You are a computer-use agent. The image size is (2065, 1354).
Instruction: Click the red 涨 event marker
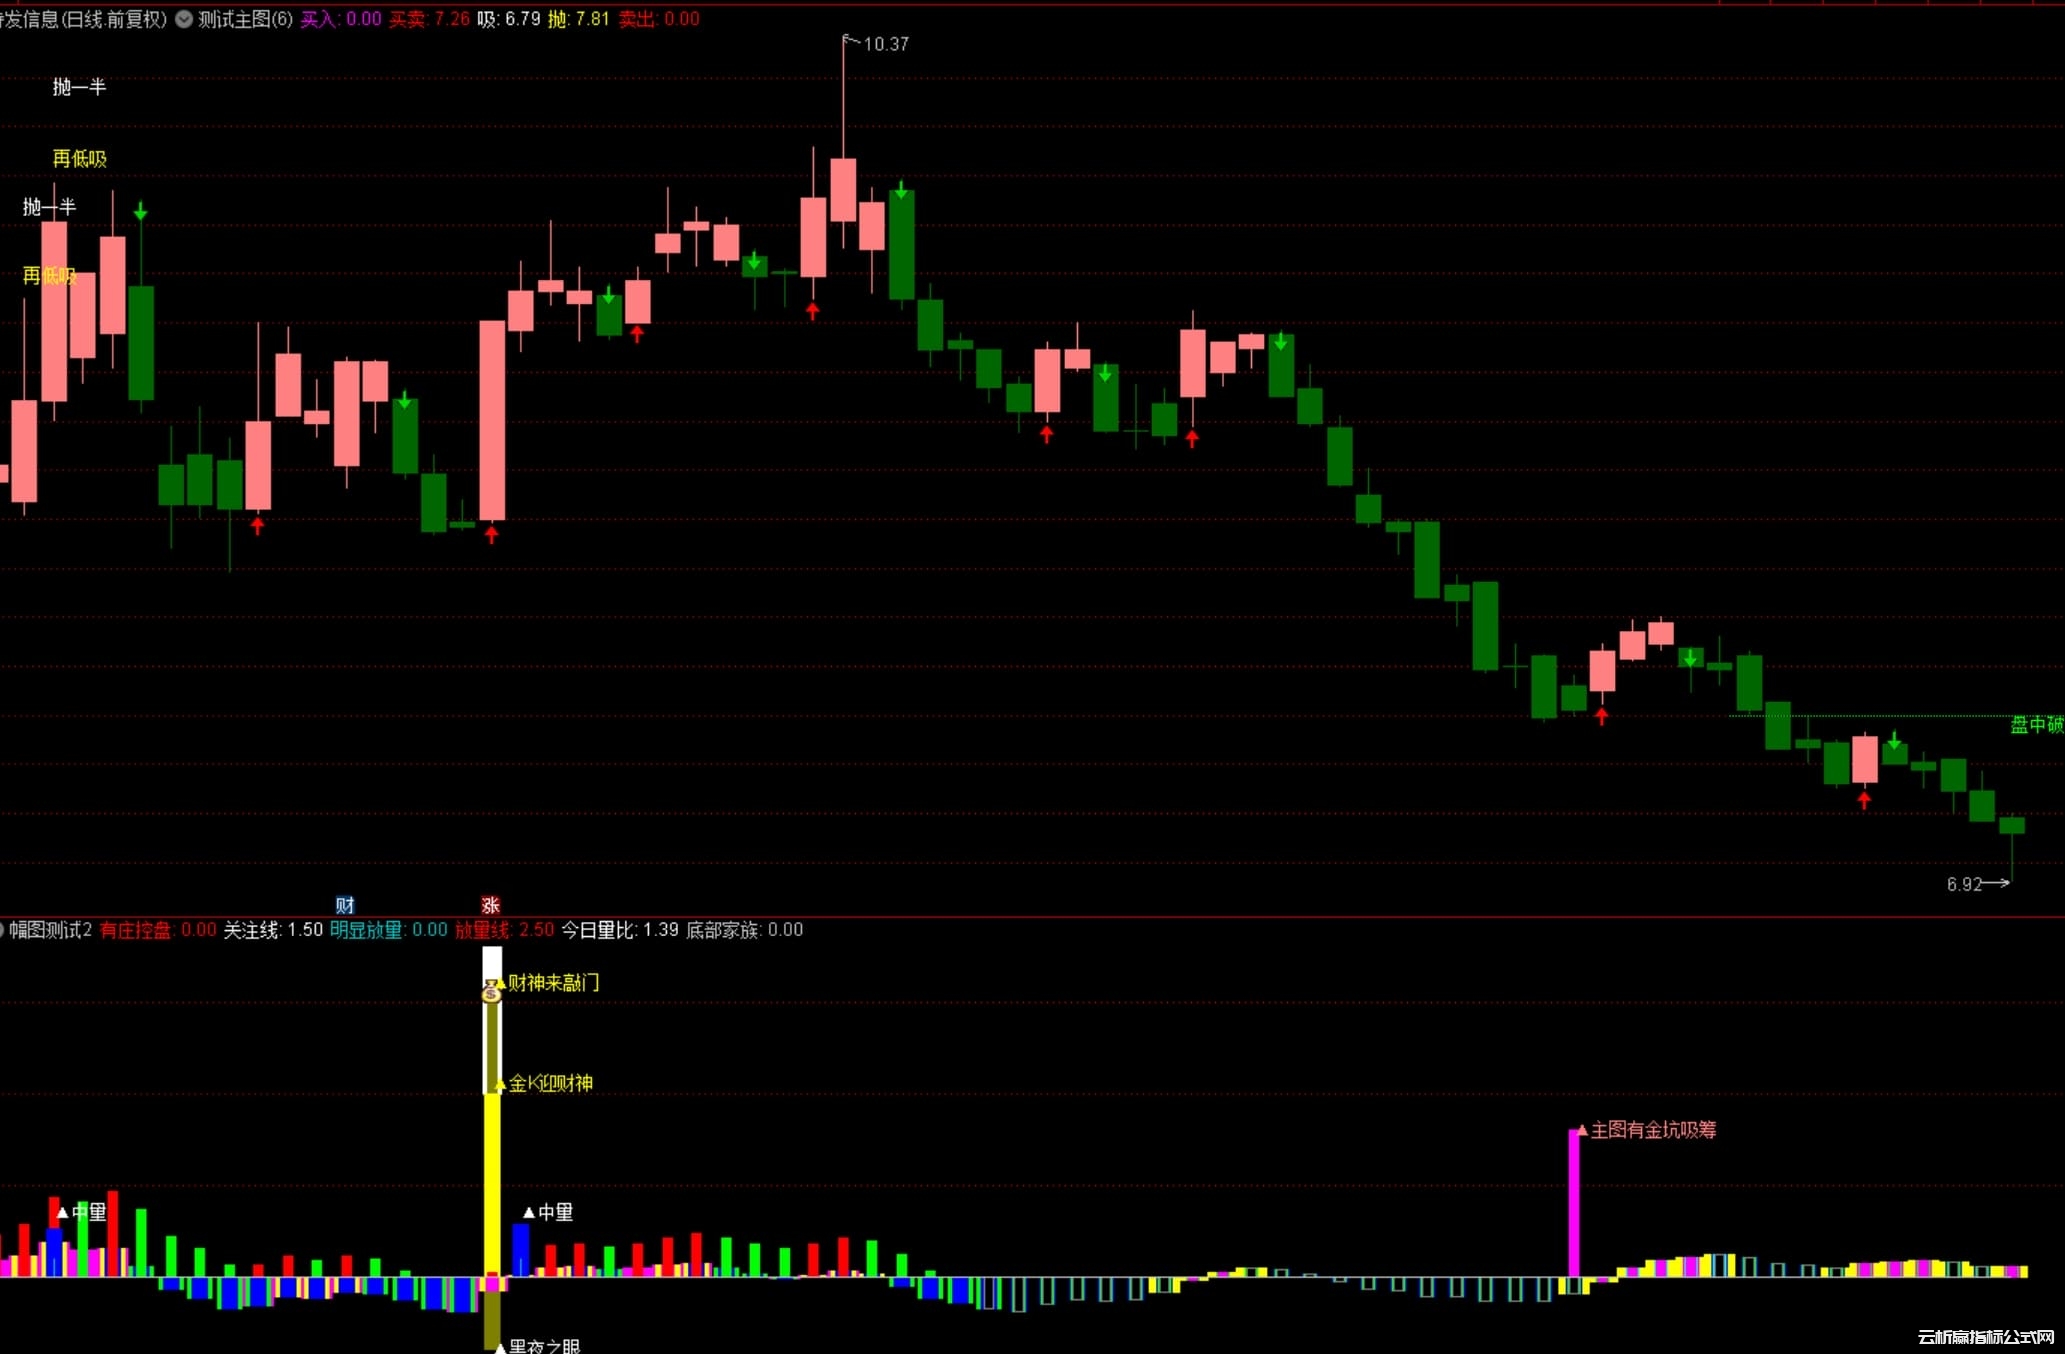(490, 905)
